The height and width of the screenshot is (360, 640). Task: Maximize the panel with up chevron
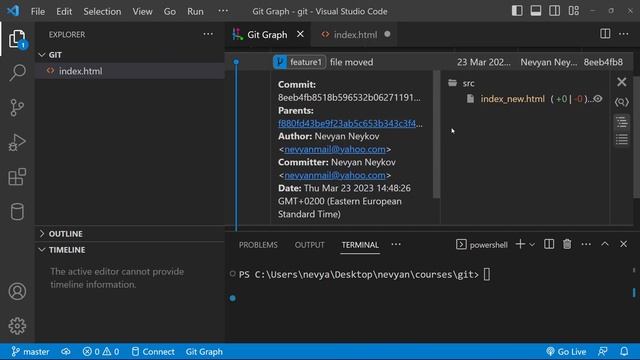pos(605,244)
